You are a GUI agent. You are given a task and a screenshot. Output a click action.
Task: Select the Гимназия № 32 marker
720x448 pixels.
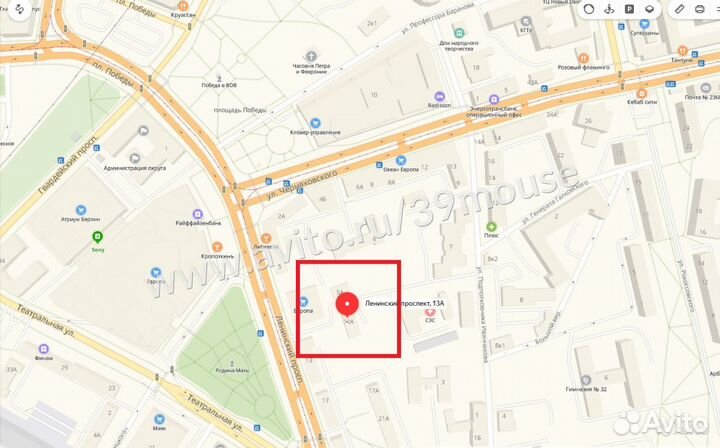[x=585, y=380]
